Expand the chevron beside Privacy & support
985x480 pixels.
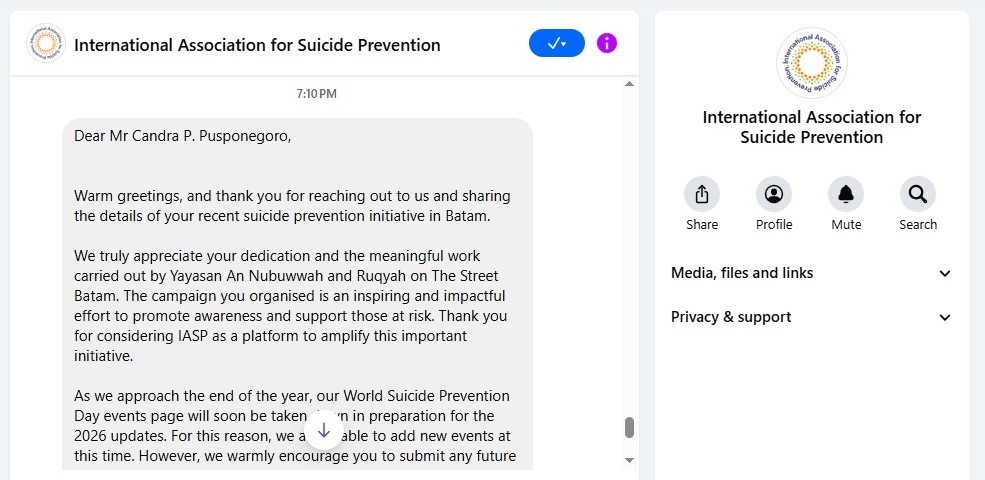(945, 318)
